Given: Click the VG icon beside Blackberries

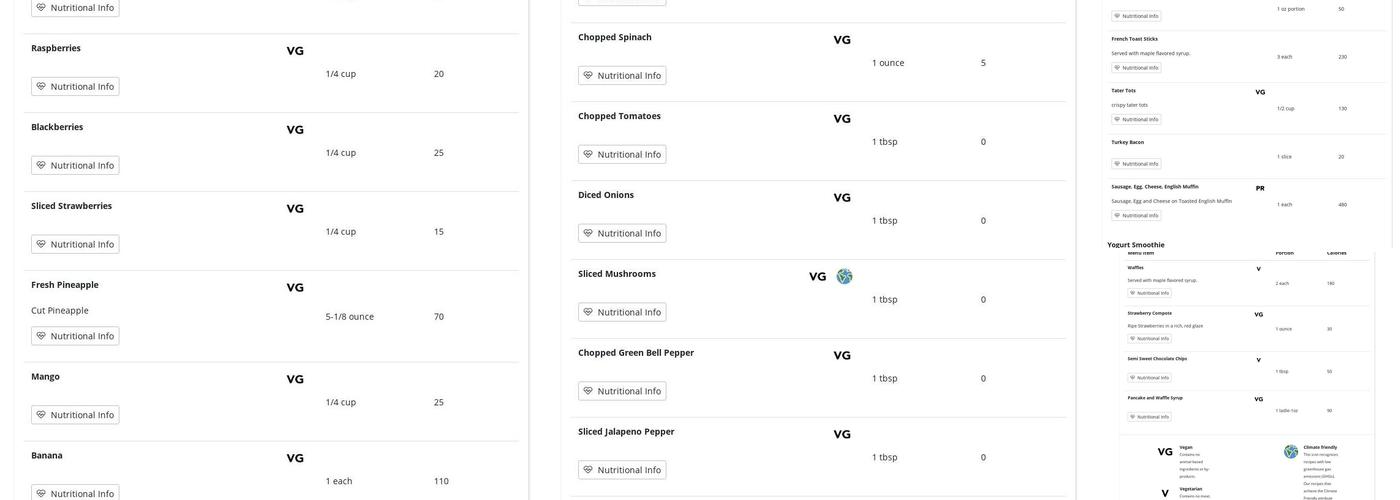Looking at the screenshot, I should (x=295, y=130).
